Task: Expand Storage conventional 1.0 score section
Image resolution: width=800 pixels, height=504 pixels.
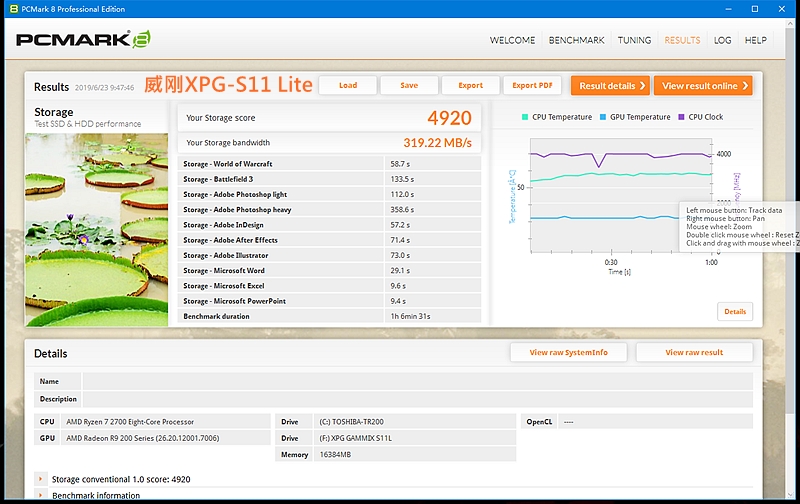Action: (40, 479)
